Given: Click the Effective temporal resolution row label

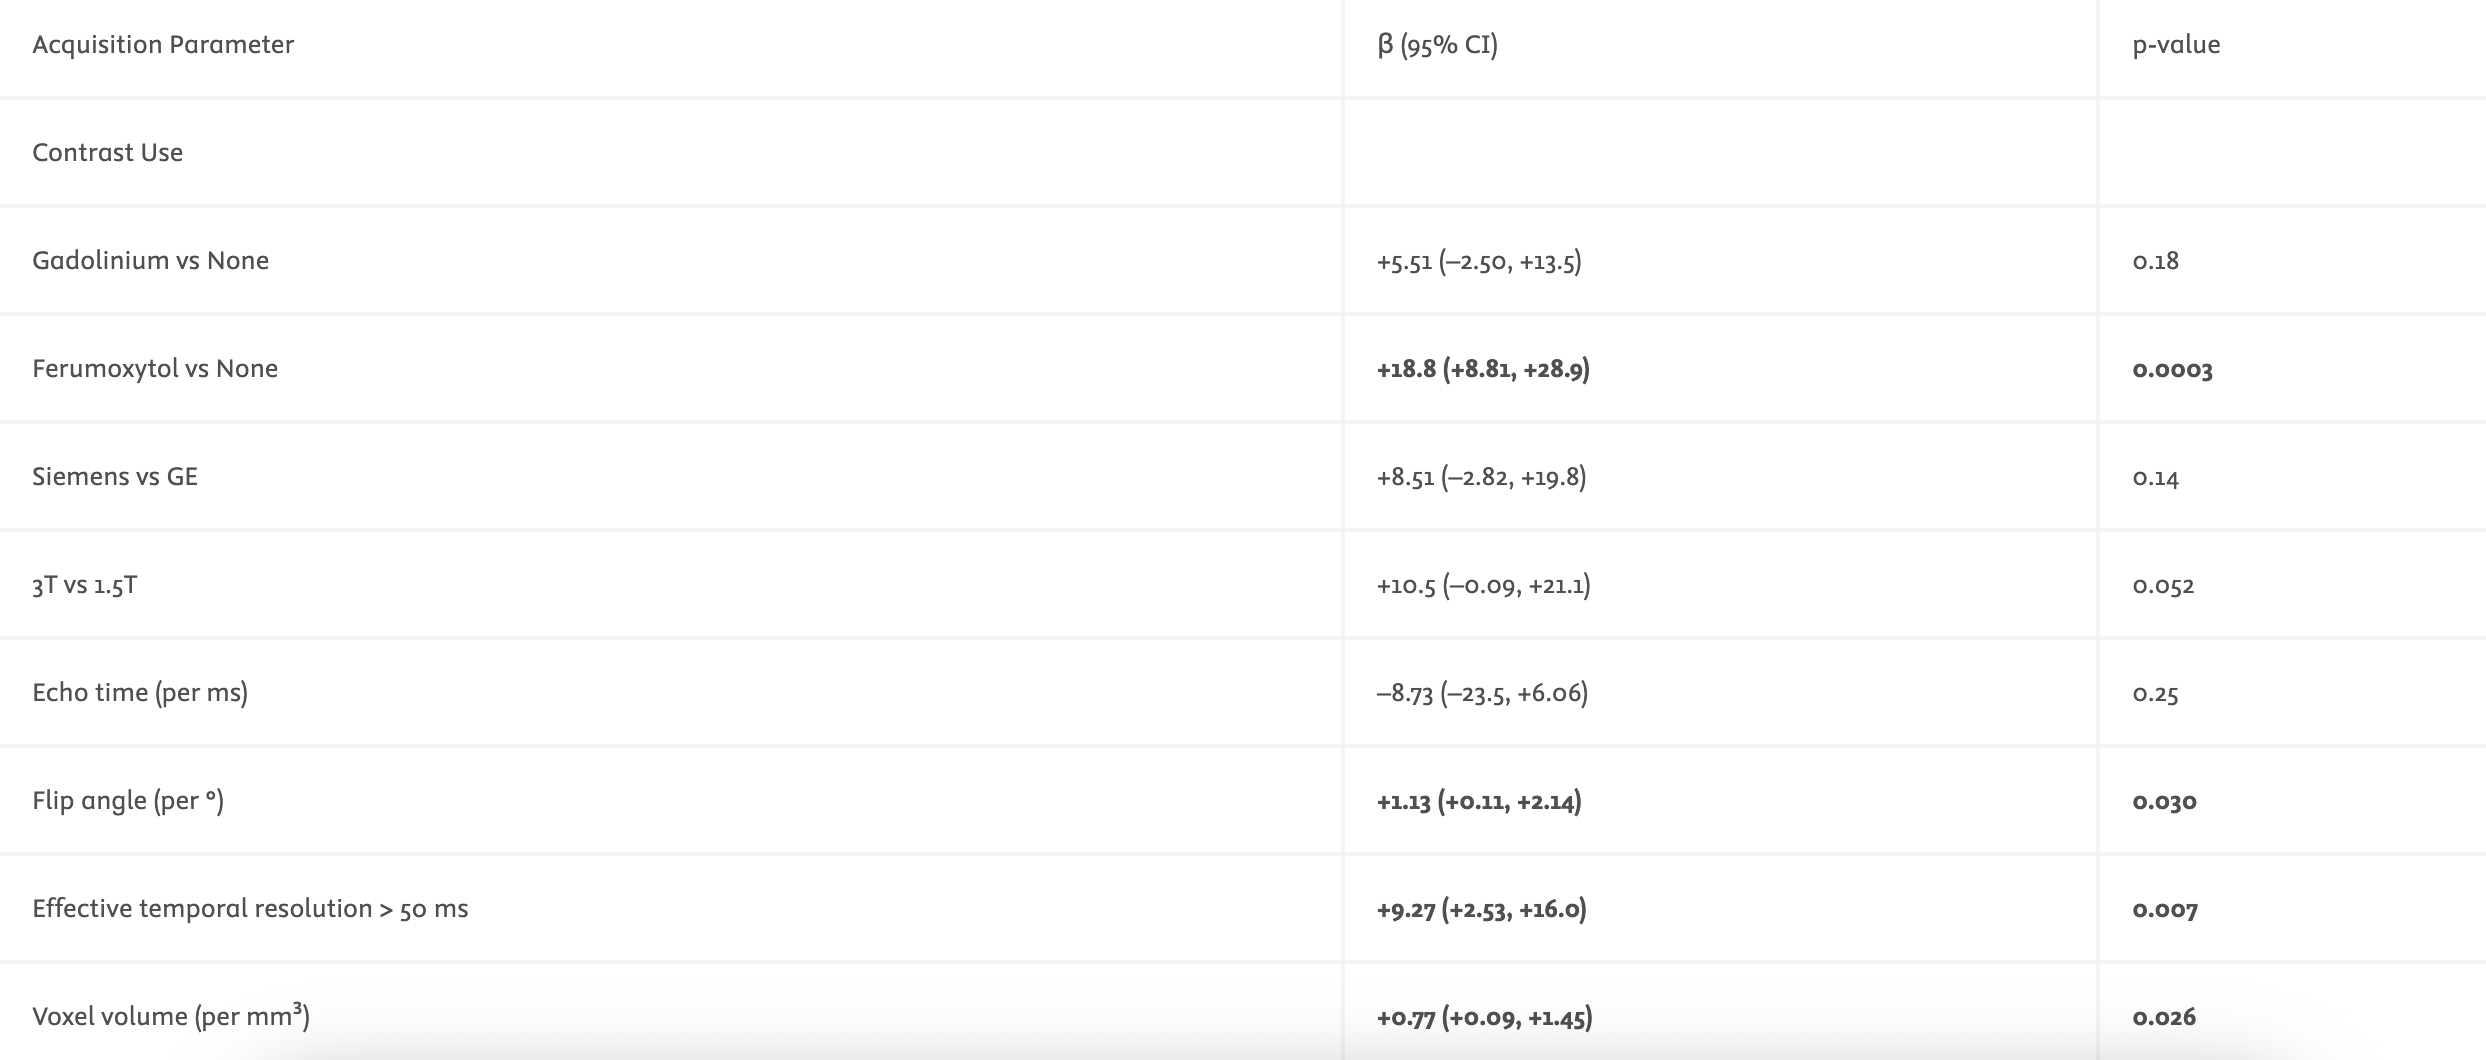Looking at the screenshot, I should tap(250, 909).
